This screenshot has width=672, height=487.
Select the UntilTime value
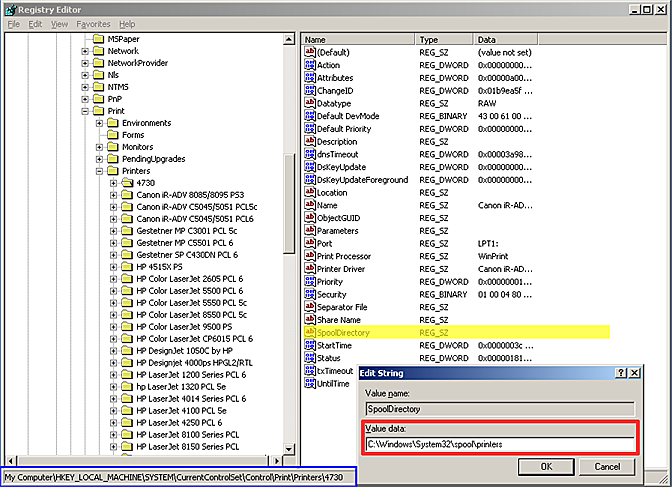point(333,383)
